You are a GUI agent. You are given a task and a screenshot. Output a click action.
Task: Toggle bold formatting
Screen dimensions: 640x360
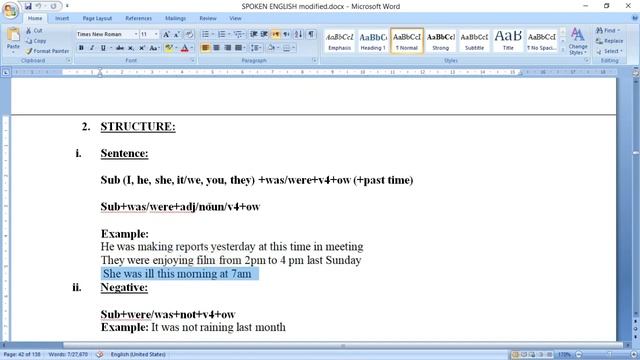click(x=81, y=48)
